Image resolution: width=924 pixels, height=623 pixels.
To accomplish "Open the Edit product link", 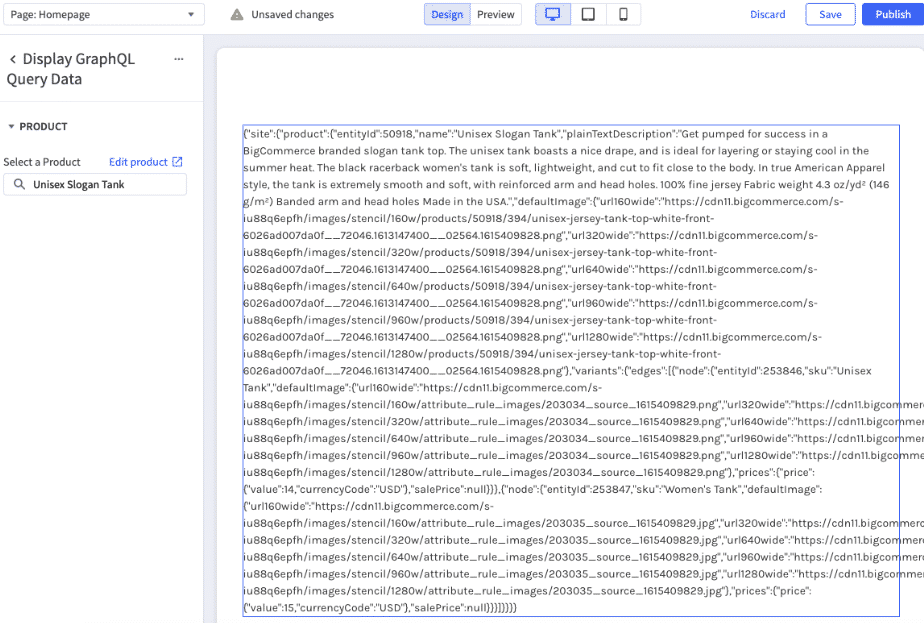I will (138, 162).
